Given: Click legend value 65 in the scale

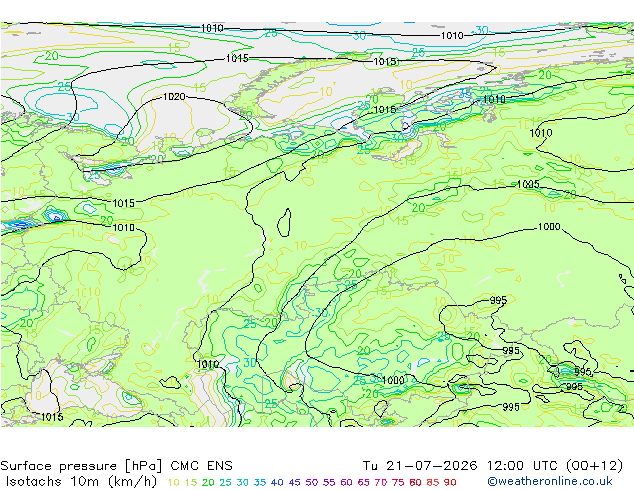Looking at the screenshot, I should click(364, 482).
